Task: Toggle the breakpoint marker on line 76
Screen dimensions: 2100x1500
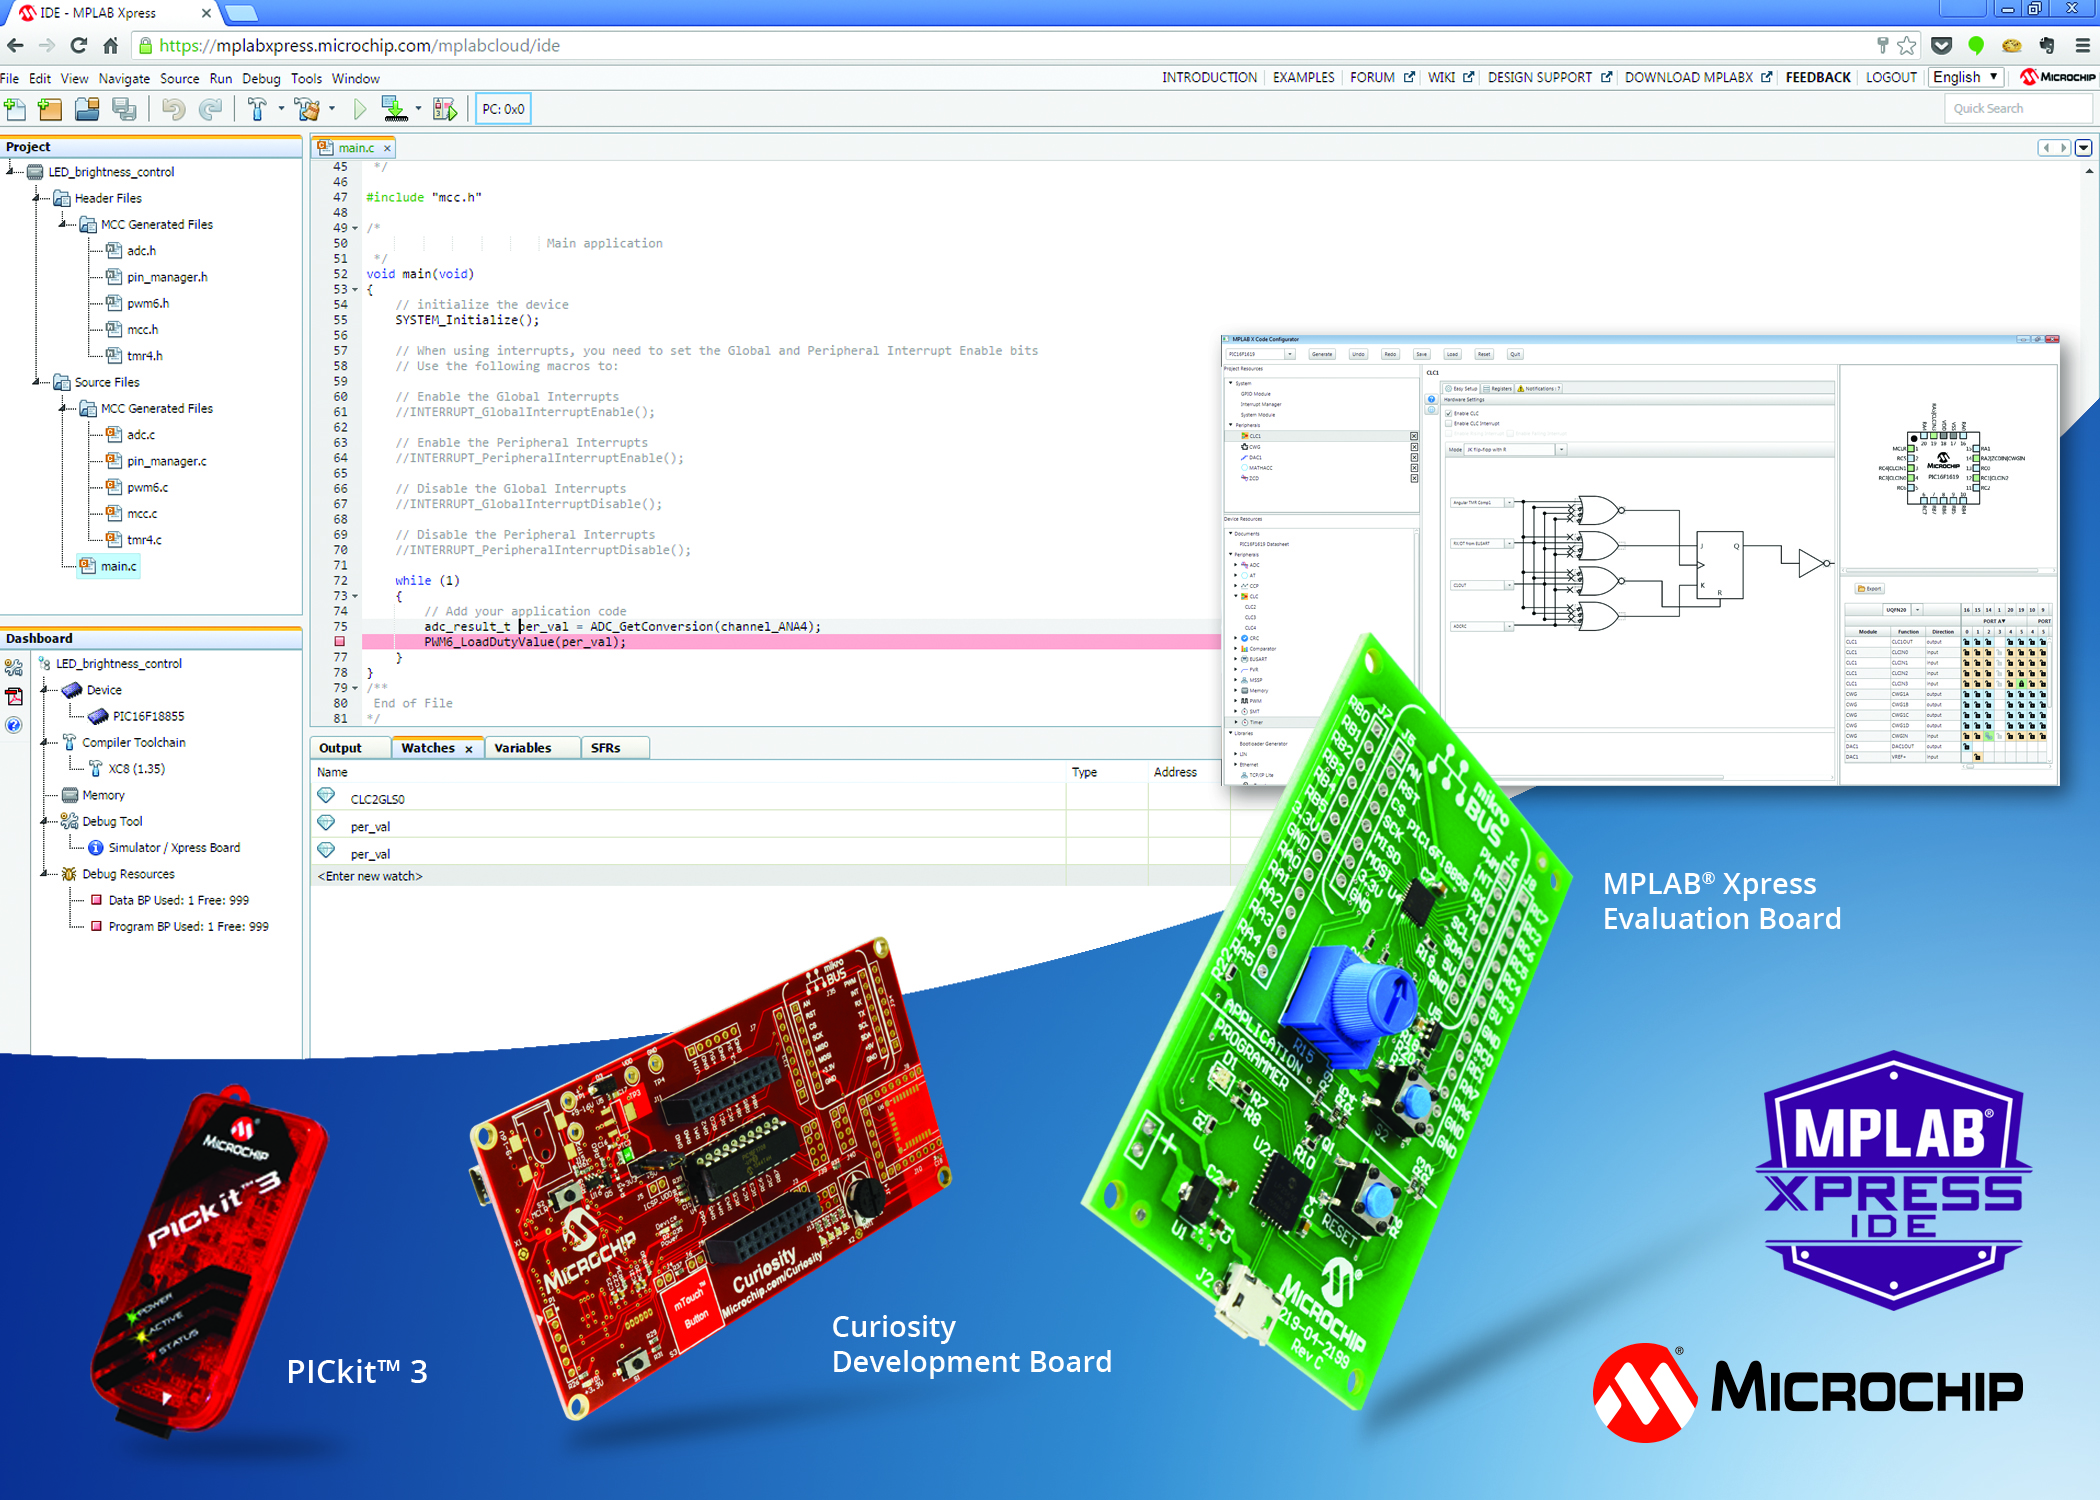Action: point(339,642)
